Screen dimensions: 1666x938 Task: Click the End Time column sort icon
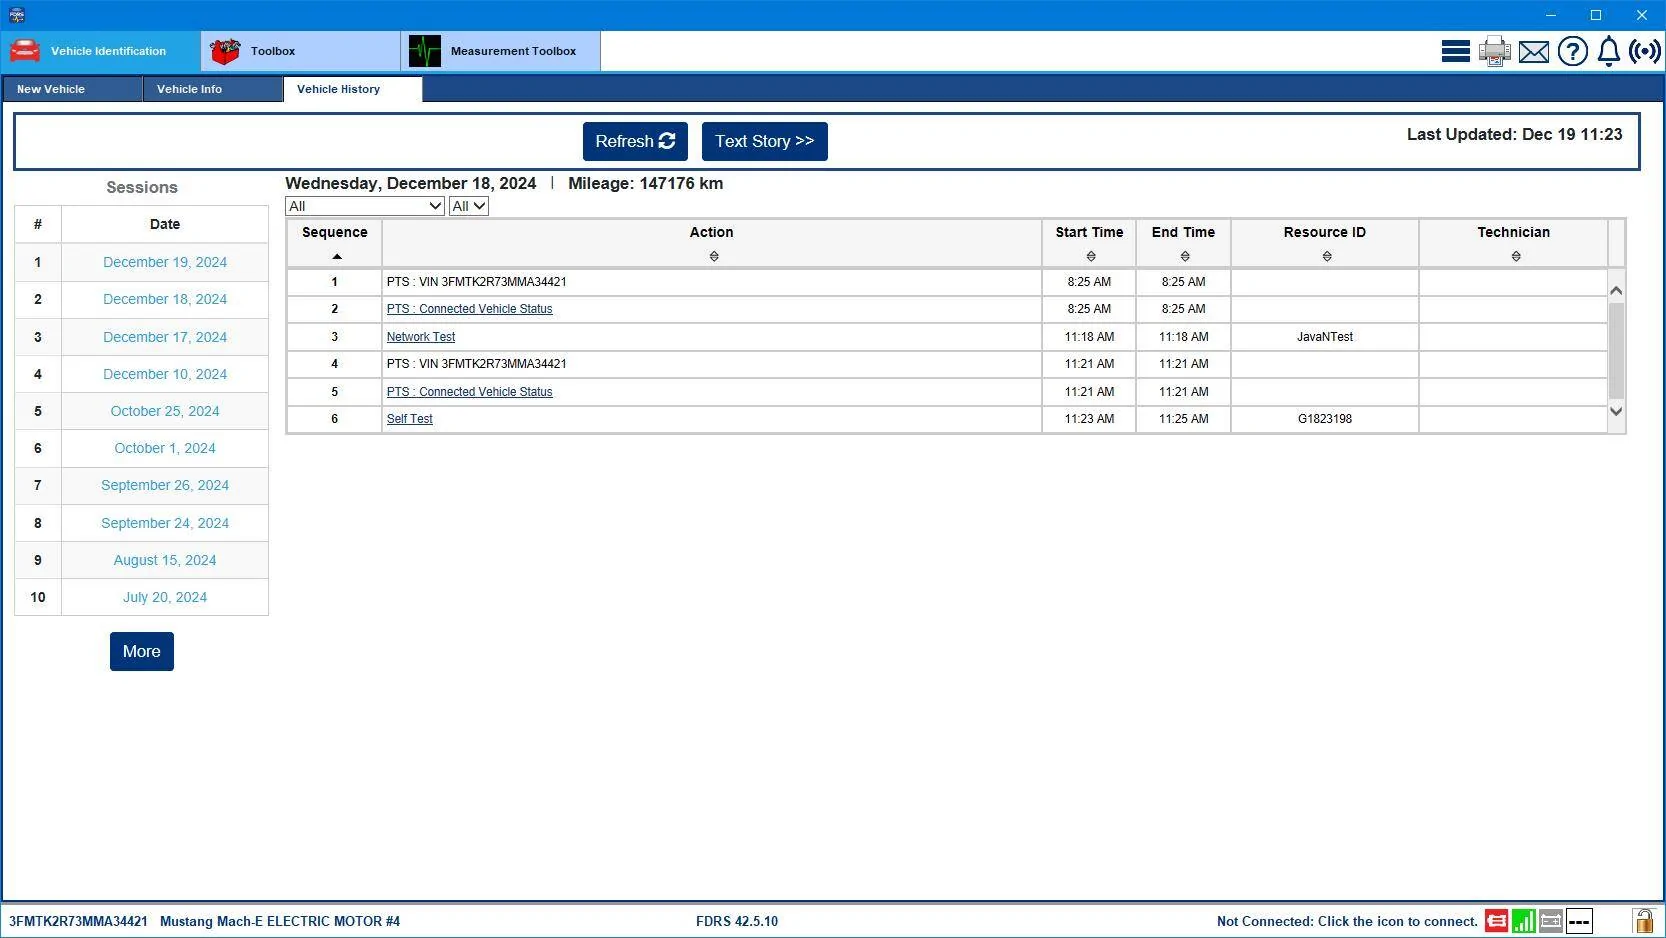[x=1185, y=257]
